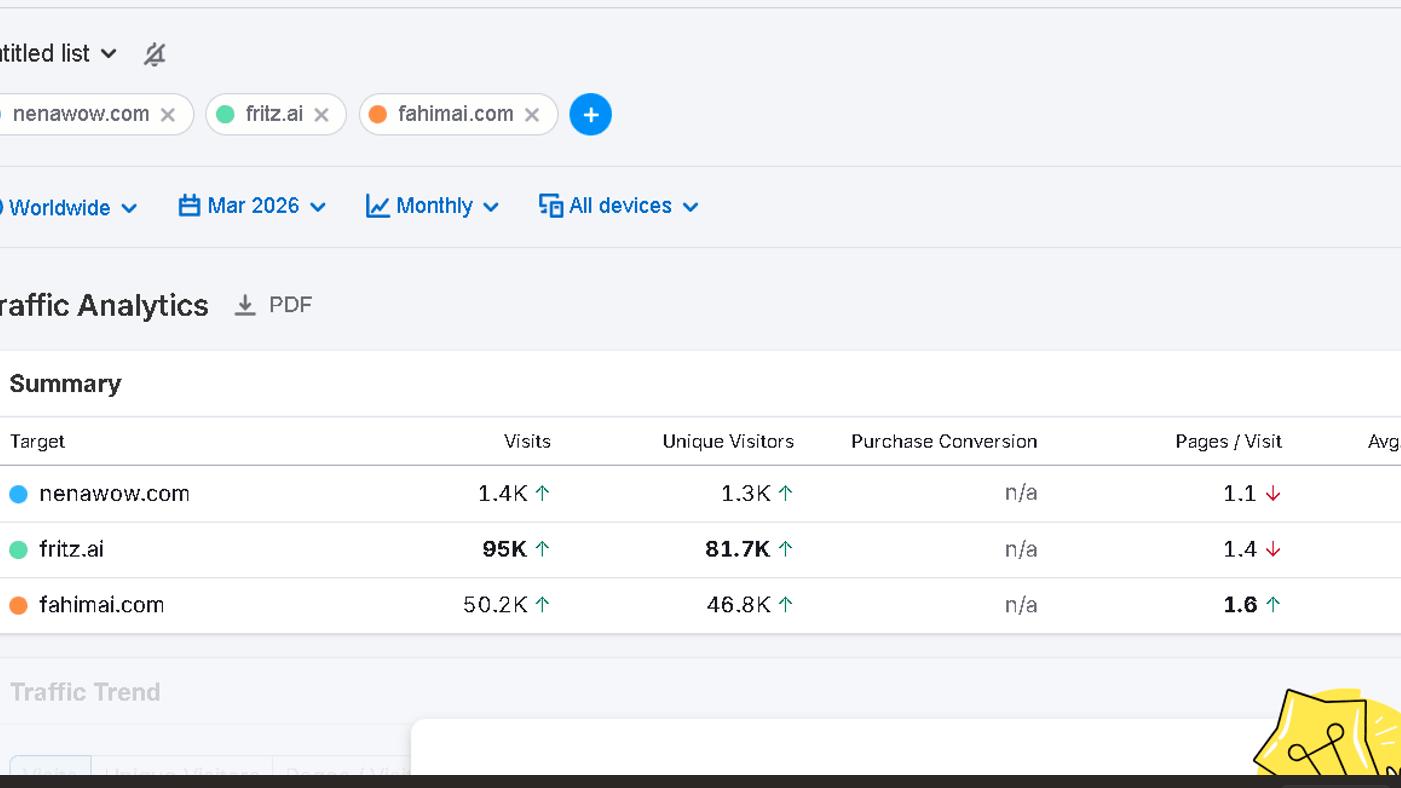The height and width of the screenshot is (788, 1401).
Task: Click the PDF download icon
Action: 246,304
